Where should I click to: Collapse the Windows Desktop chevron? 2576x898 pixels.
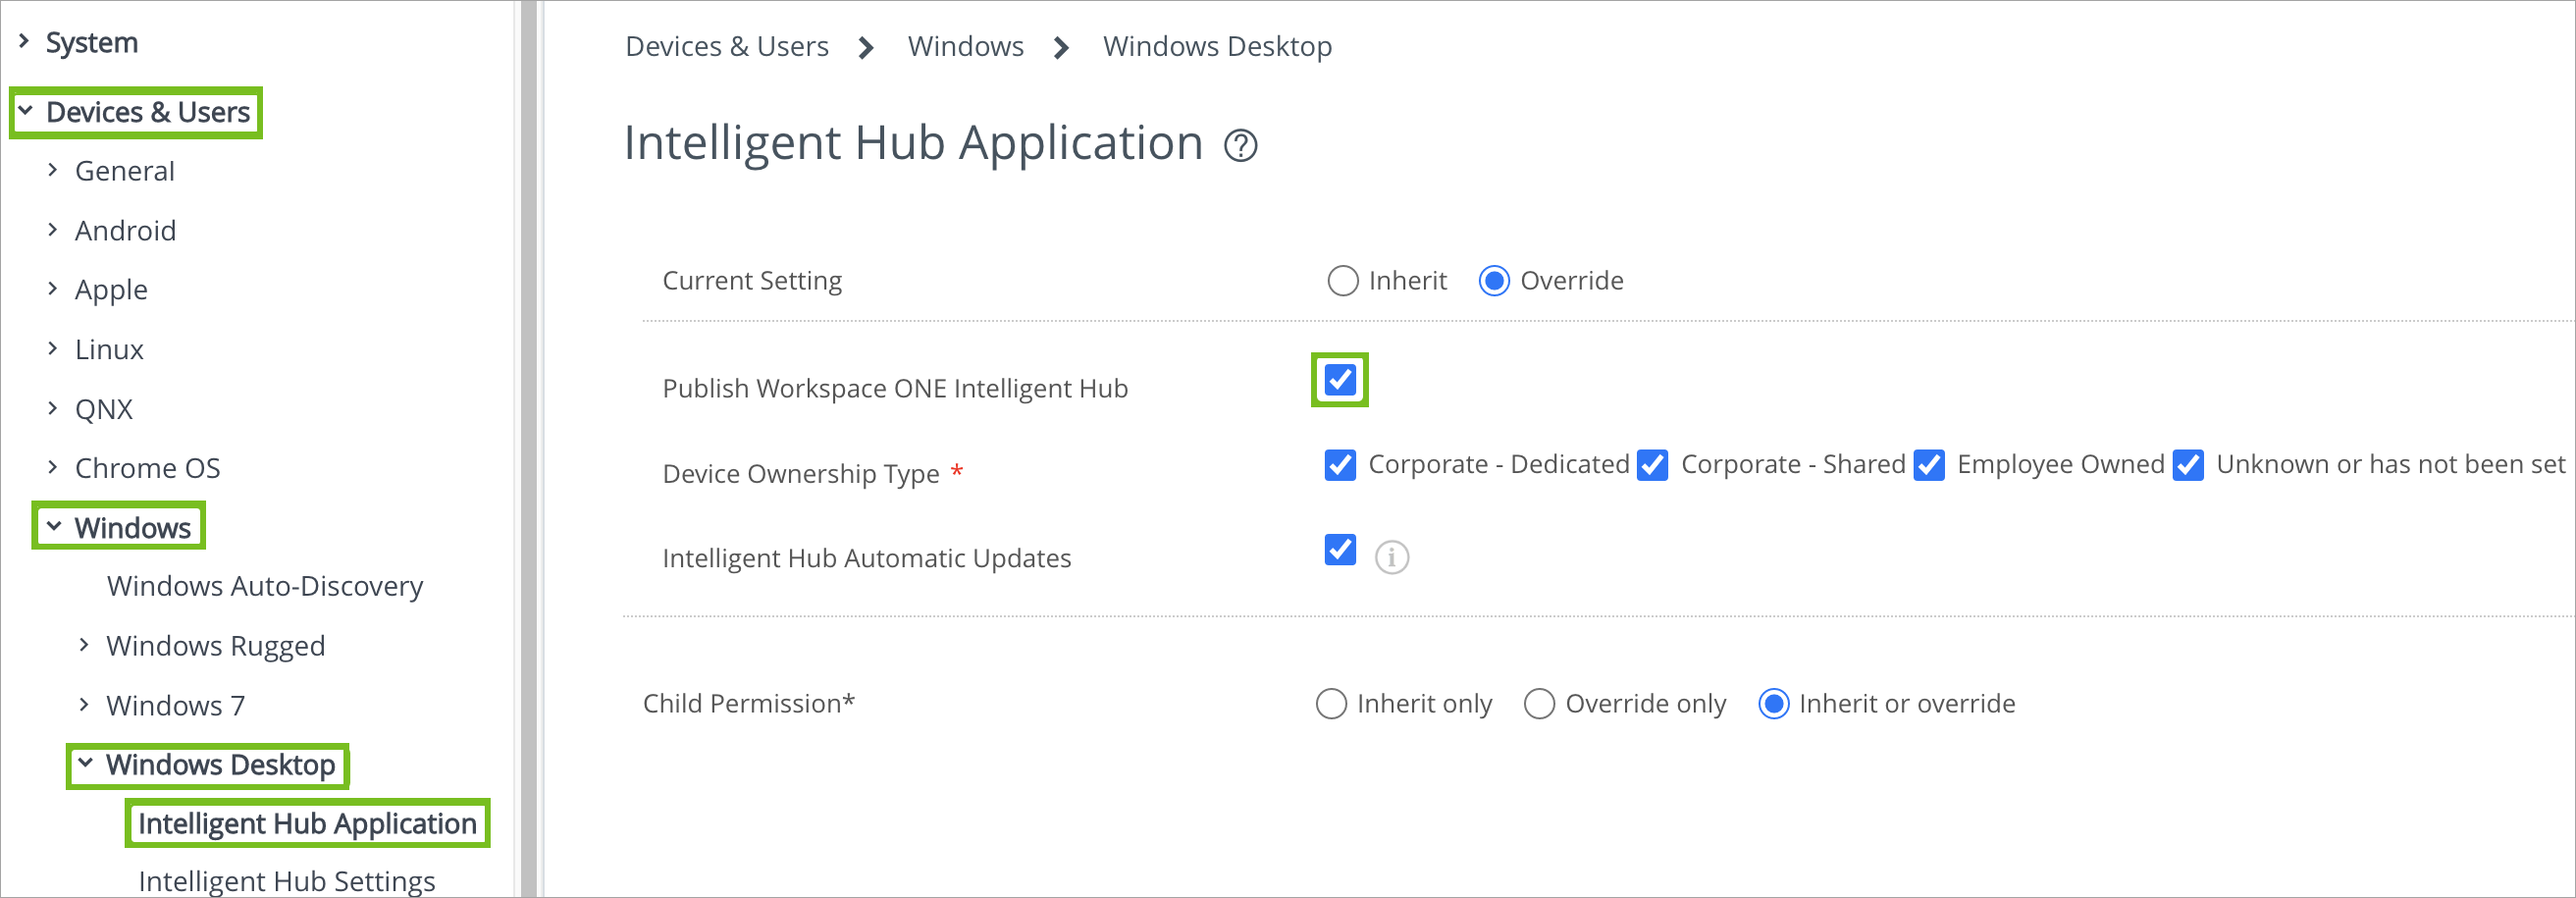pos(86,764)
